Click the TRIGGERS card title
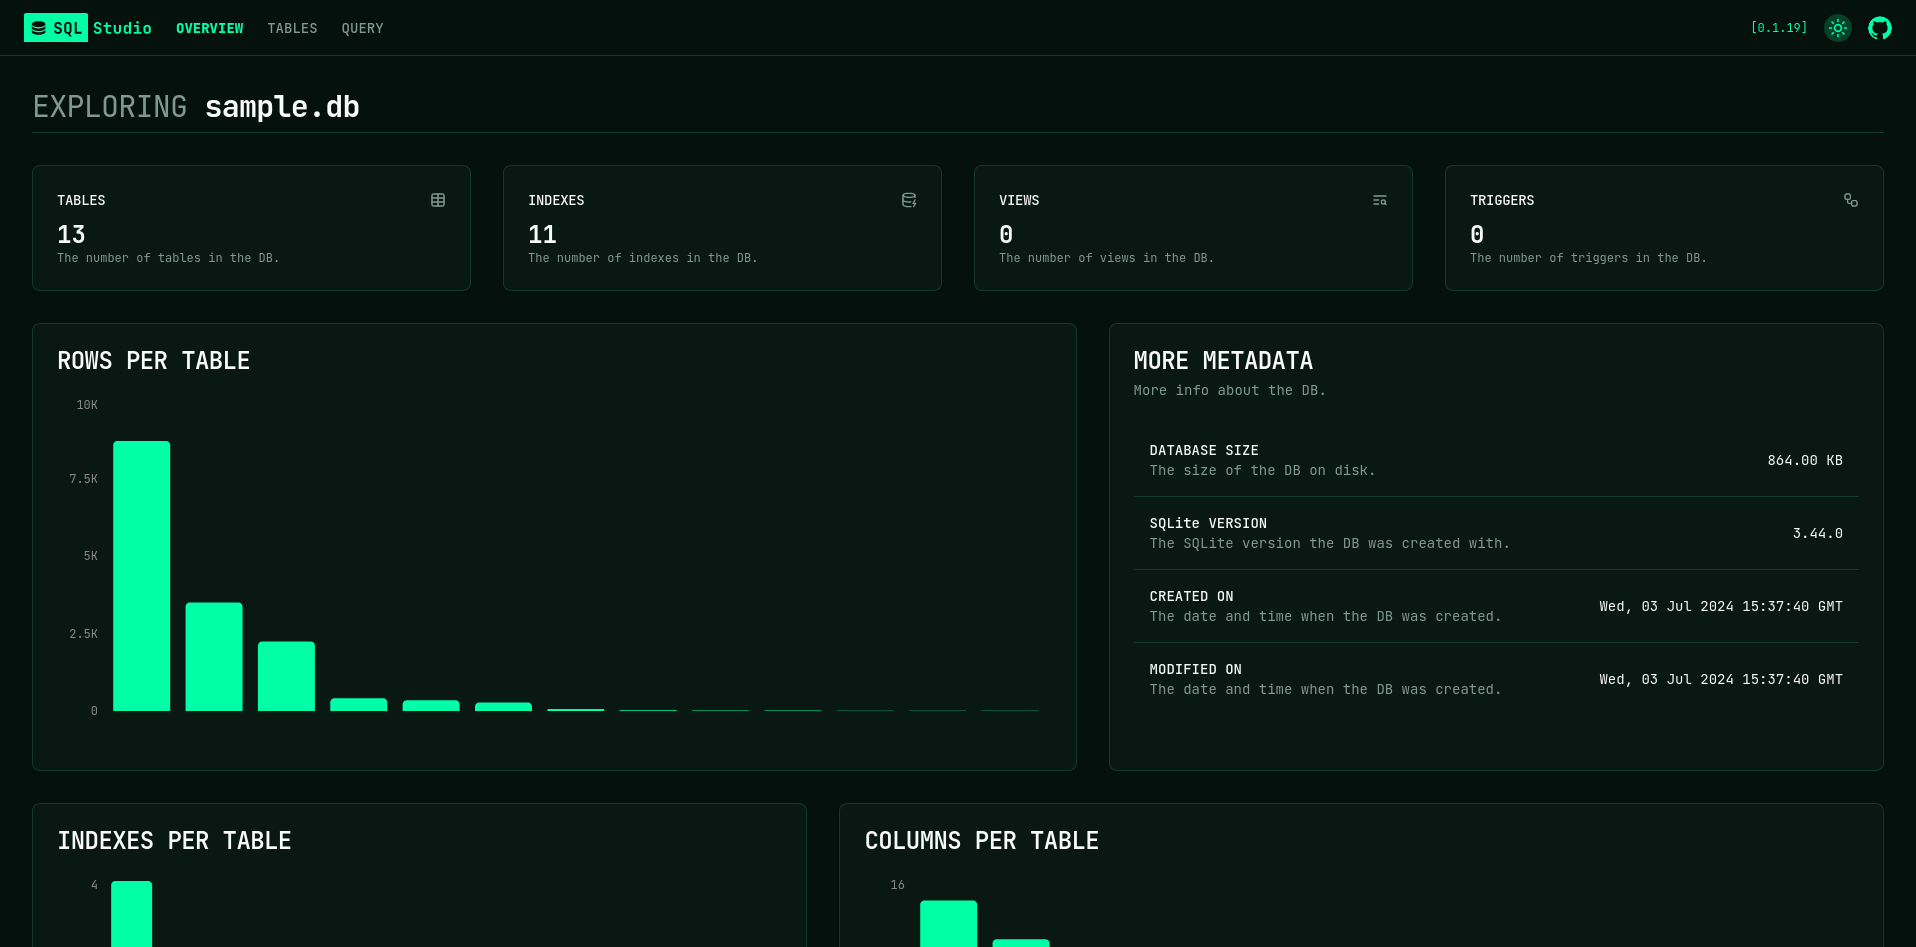The width and height of the screenshot is (1916, 947). 1502,200
